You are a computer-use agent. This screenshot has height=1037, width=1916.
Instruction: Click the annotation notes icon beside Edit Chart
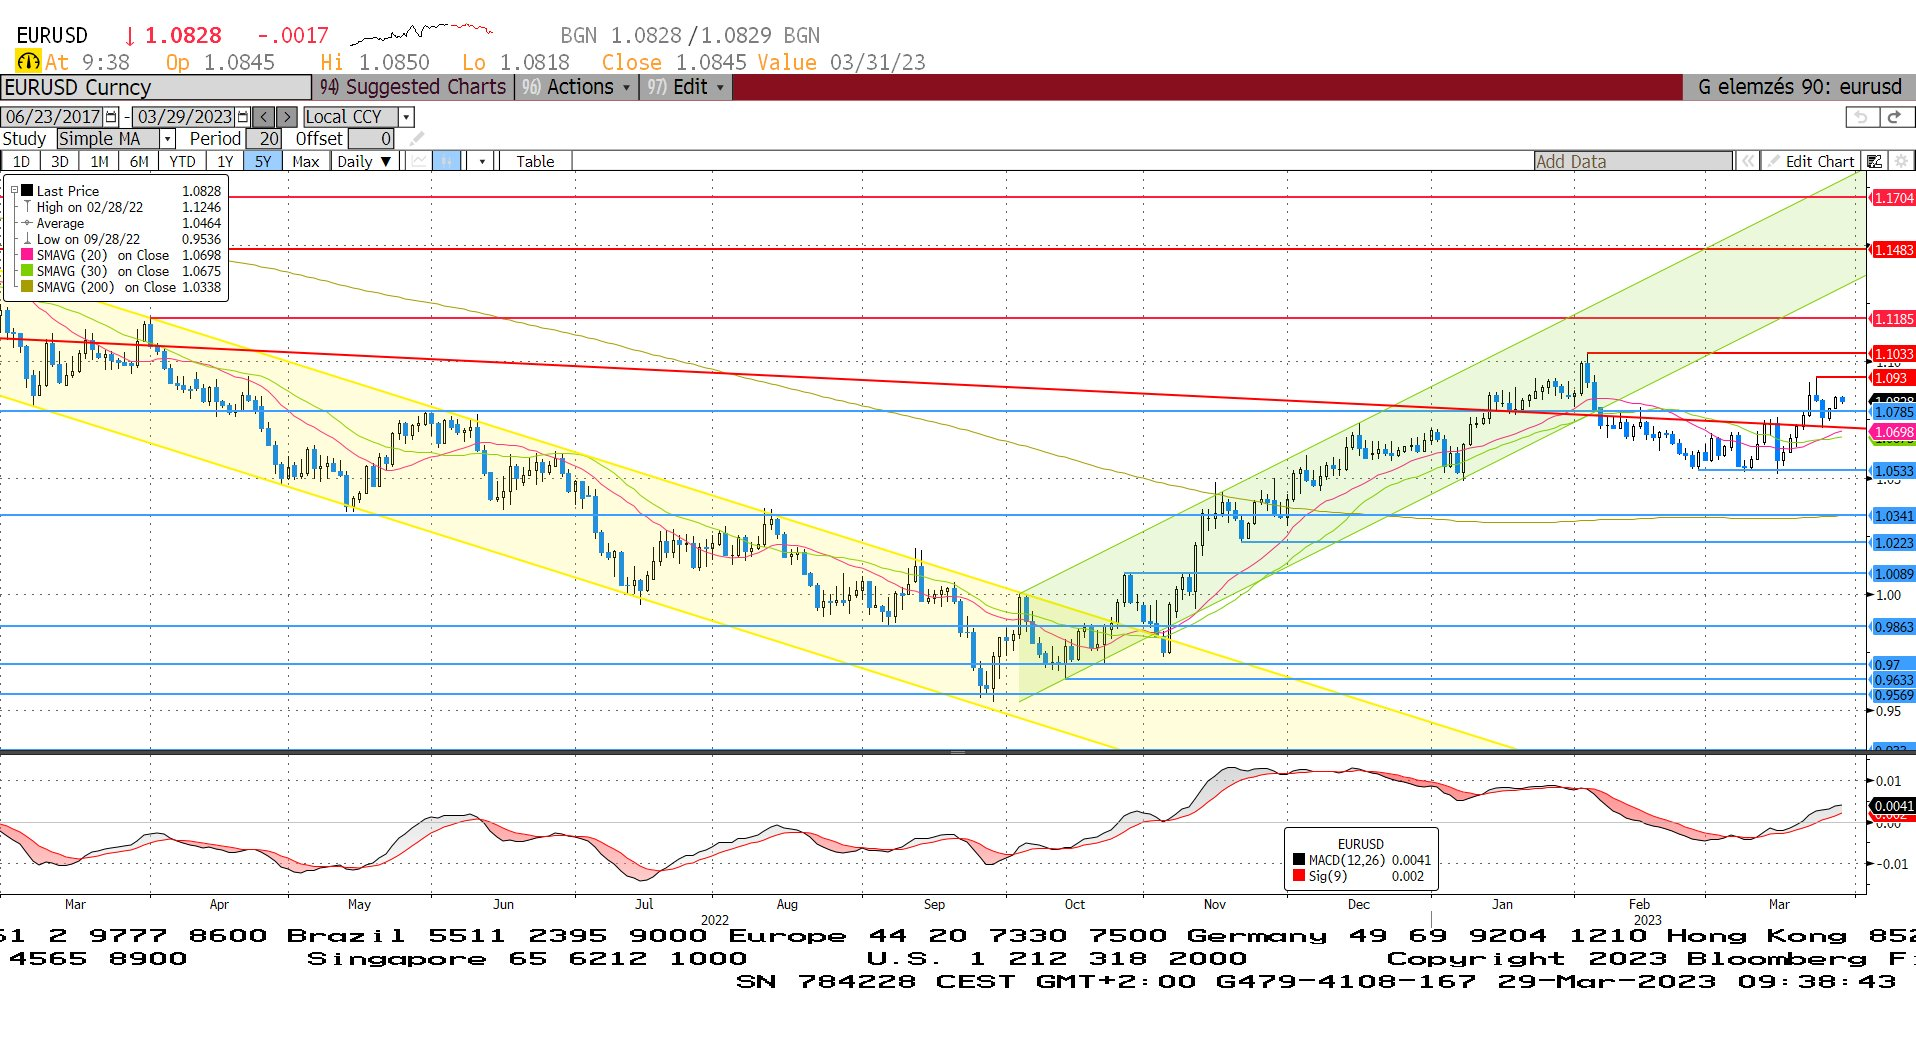[1874, 161]
